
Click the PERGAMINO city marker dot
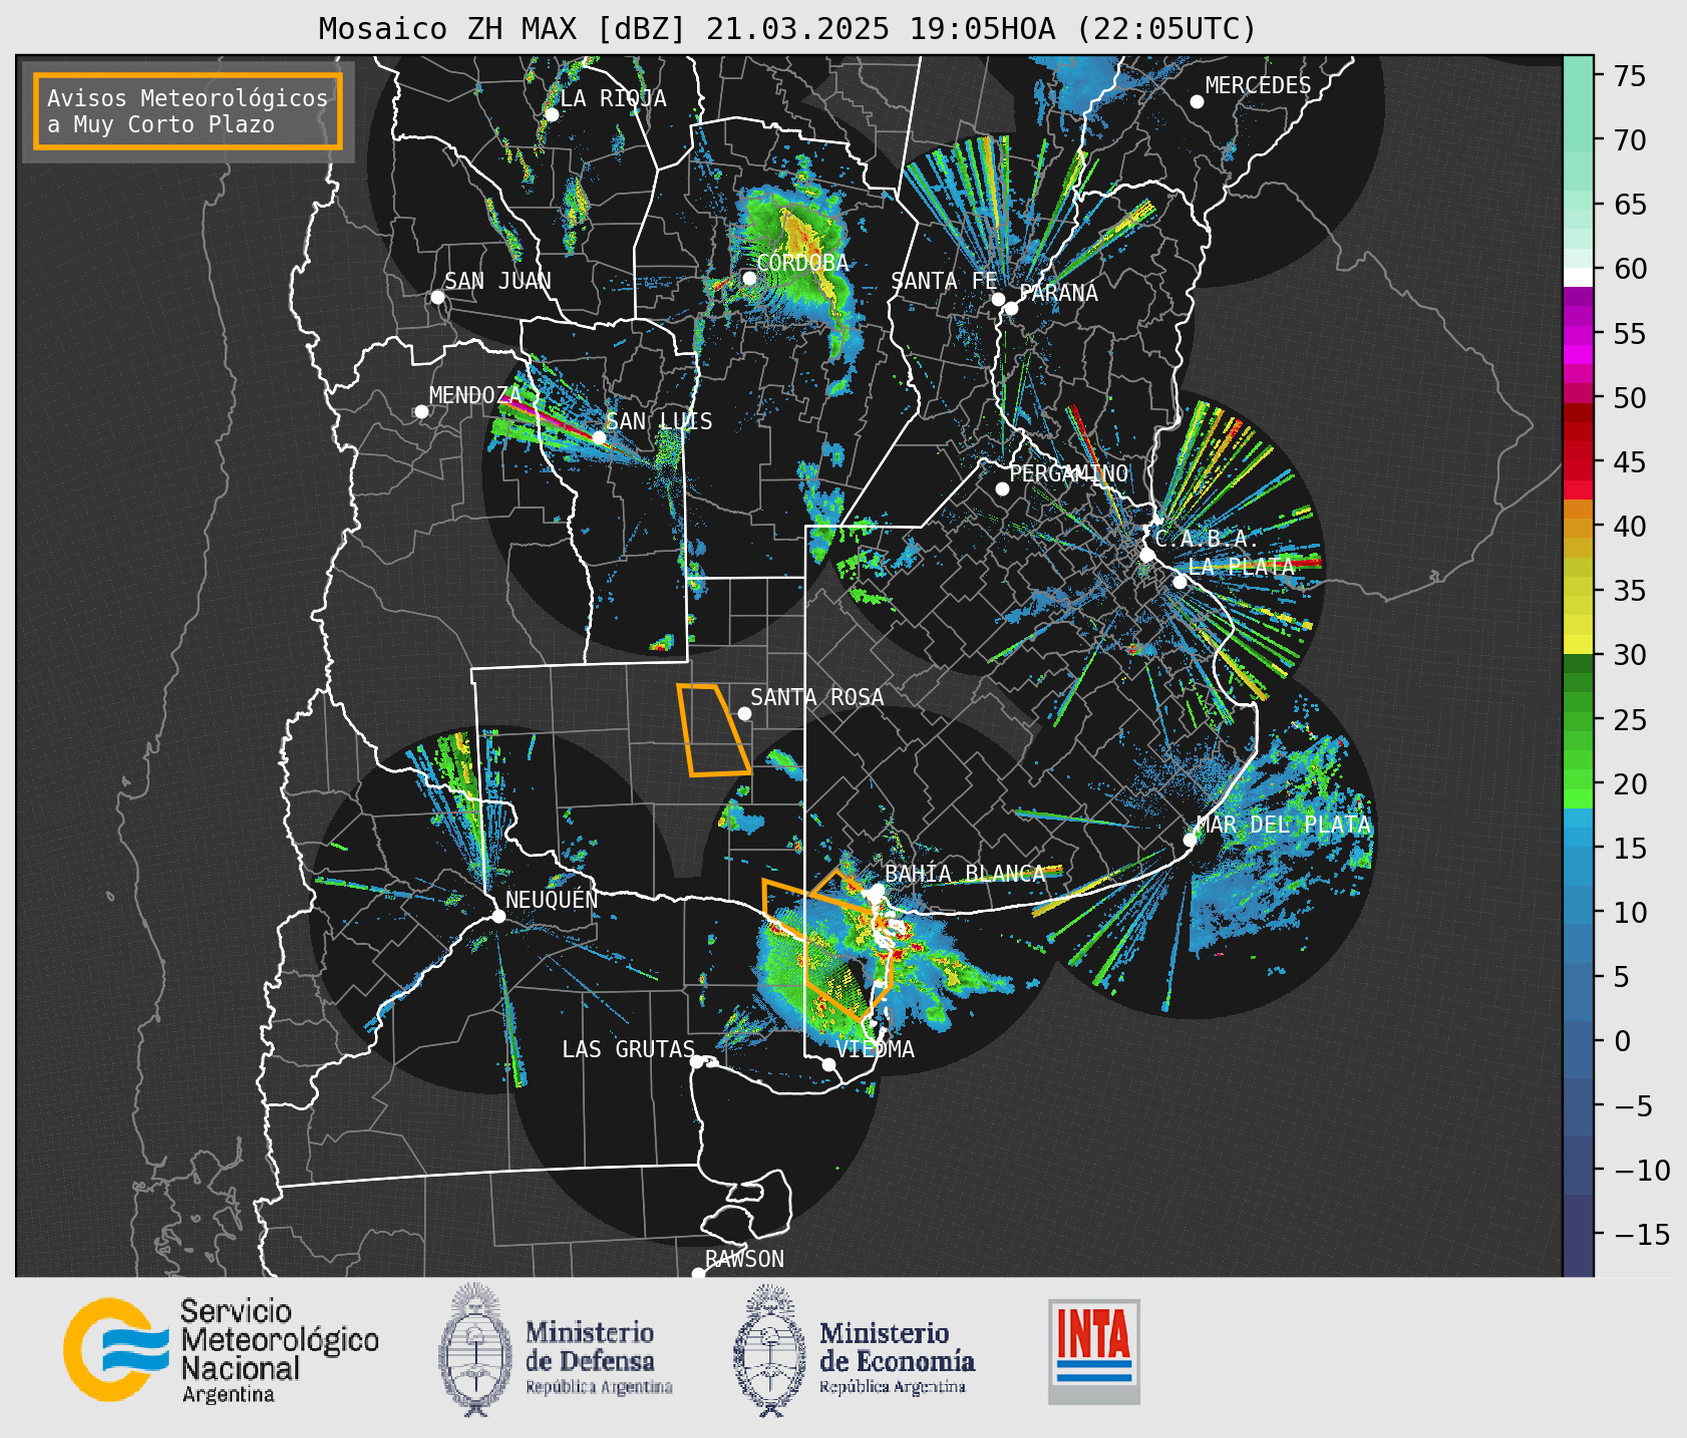1002,489
